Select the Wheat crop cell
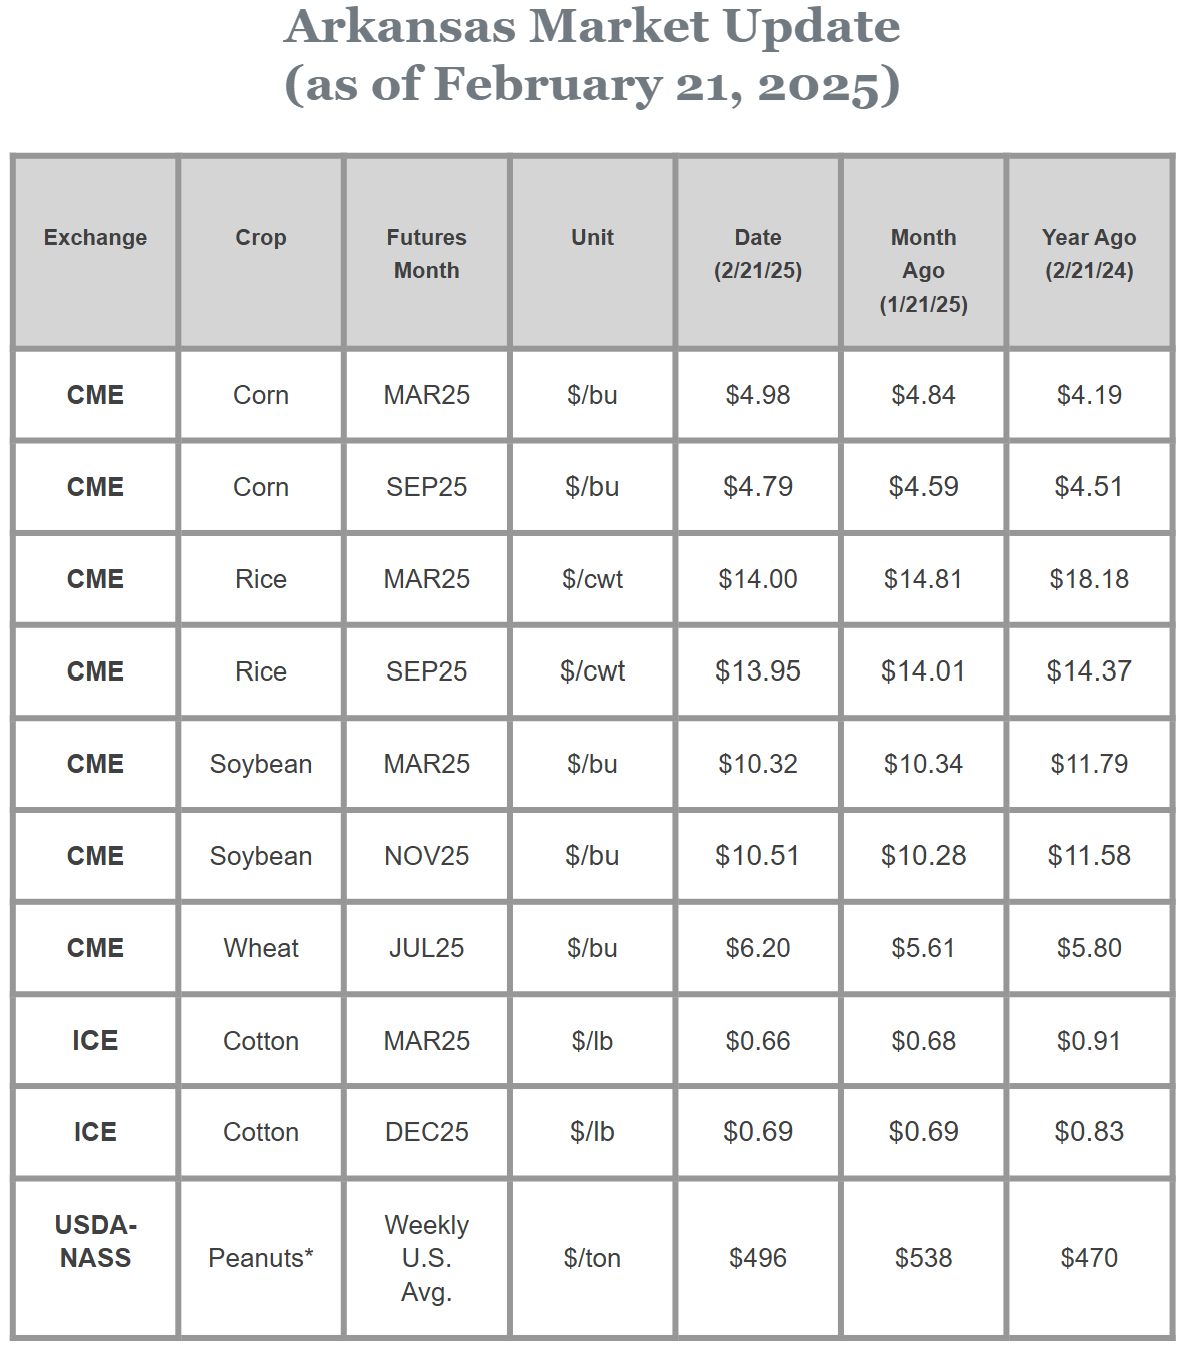 261,948
